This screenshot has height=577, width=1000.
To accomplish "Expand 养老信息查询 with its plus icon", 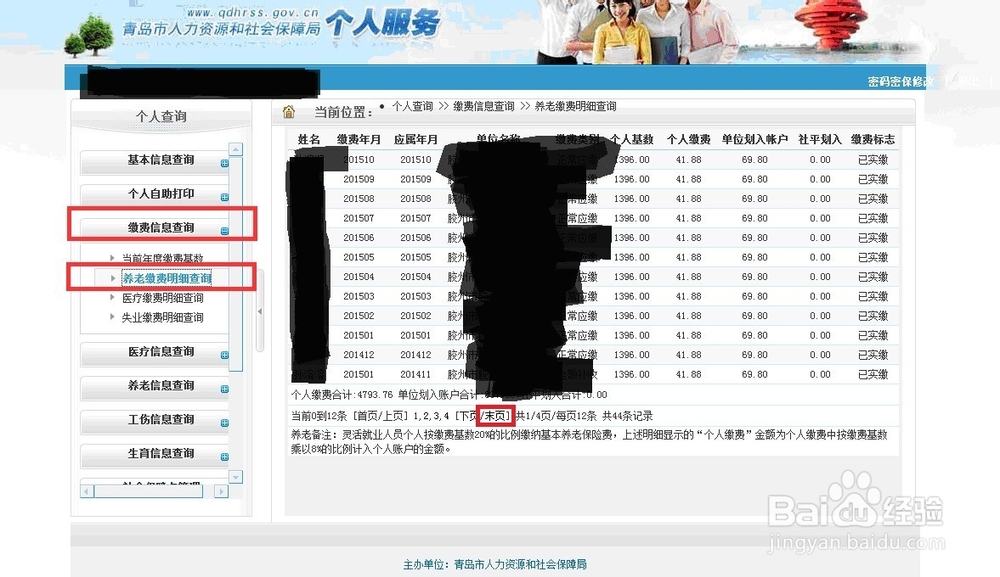I will pos(224,389).
